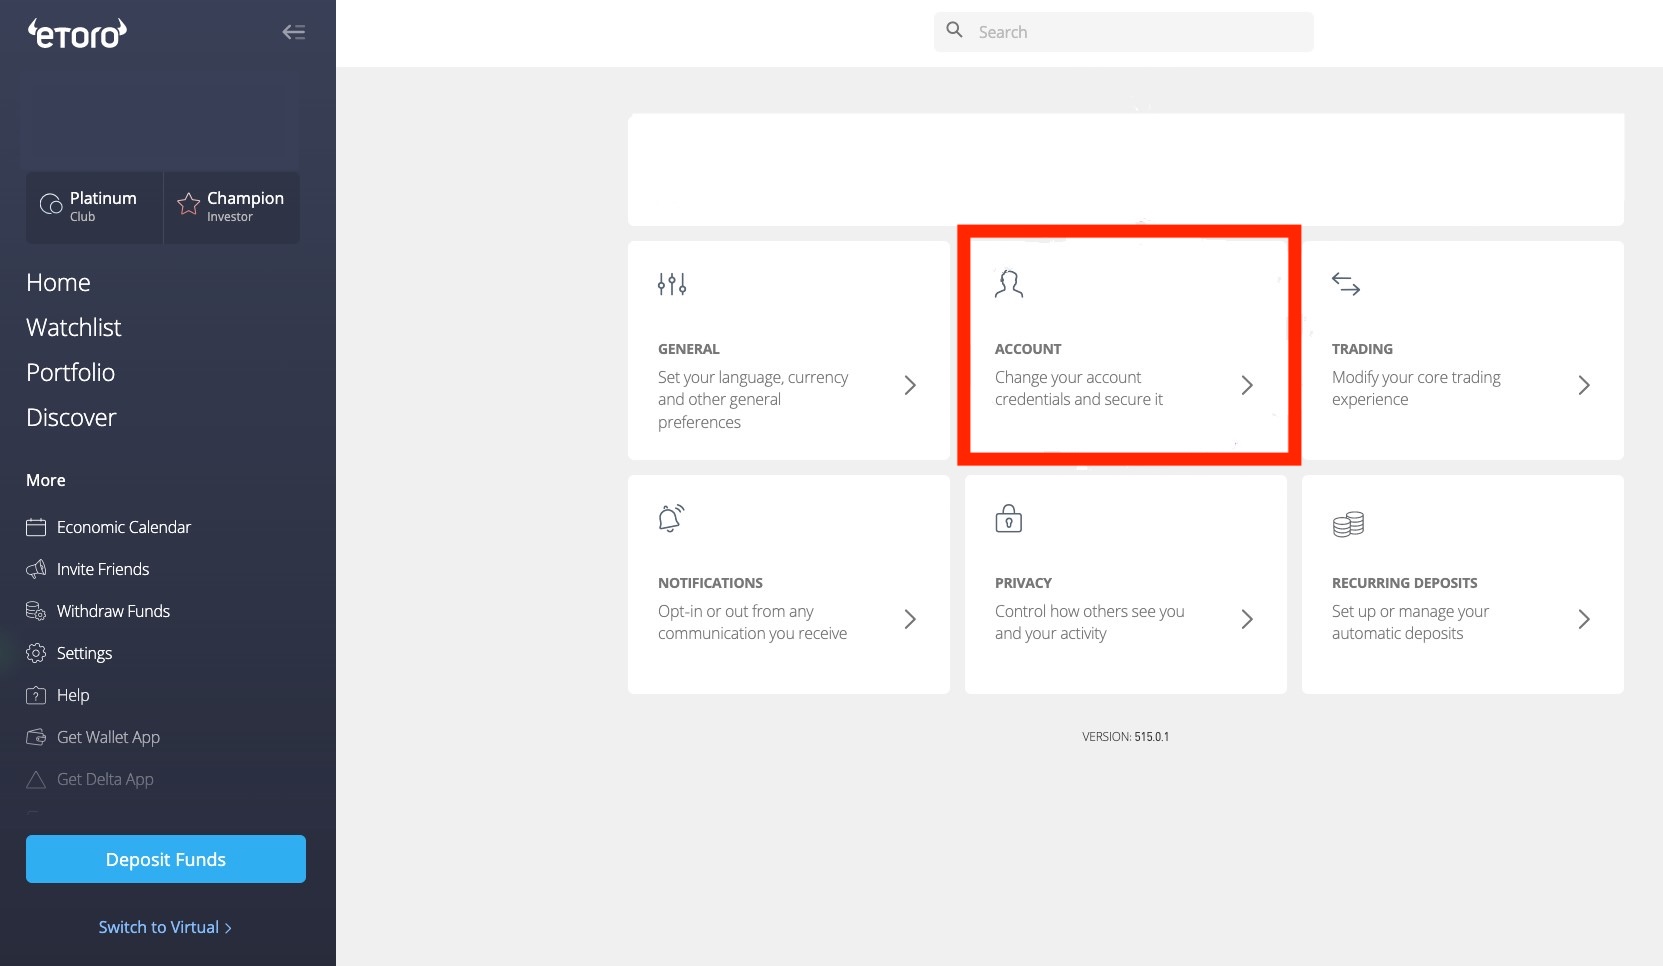The height and width of the screenshot is (966, 1663).
Task: Click the NOTIFICATIONS card heading
Action: tap(710, 583)
